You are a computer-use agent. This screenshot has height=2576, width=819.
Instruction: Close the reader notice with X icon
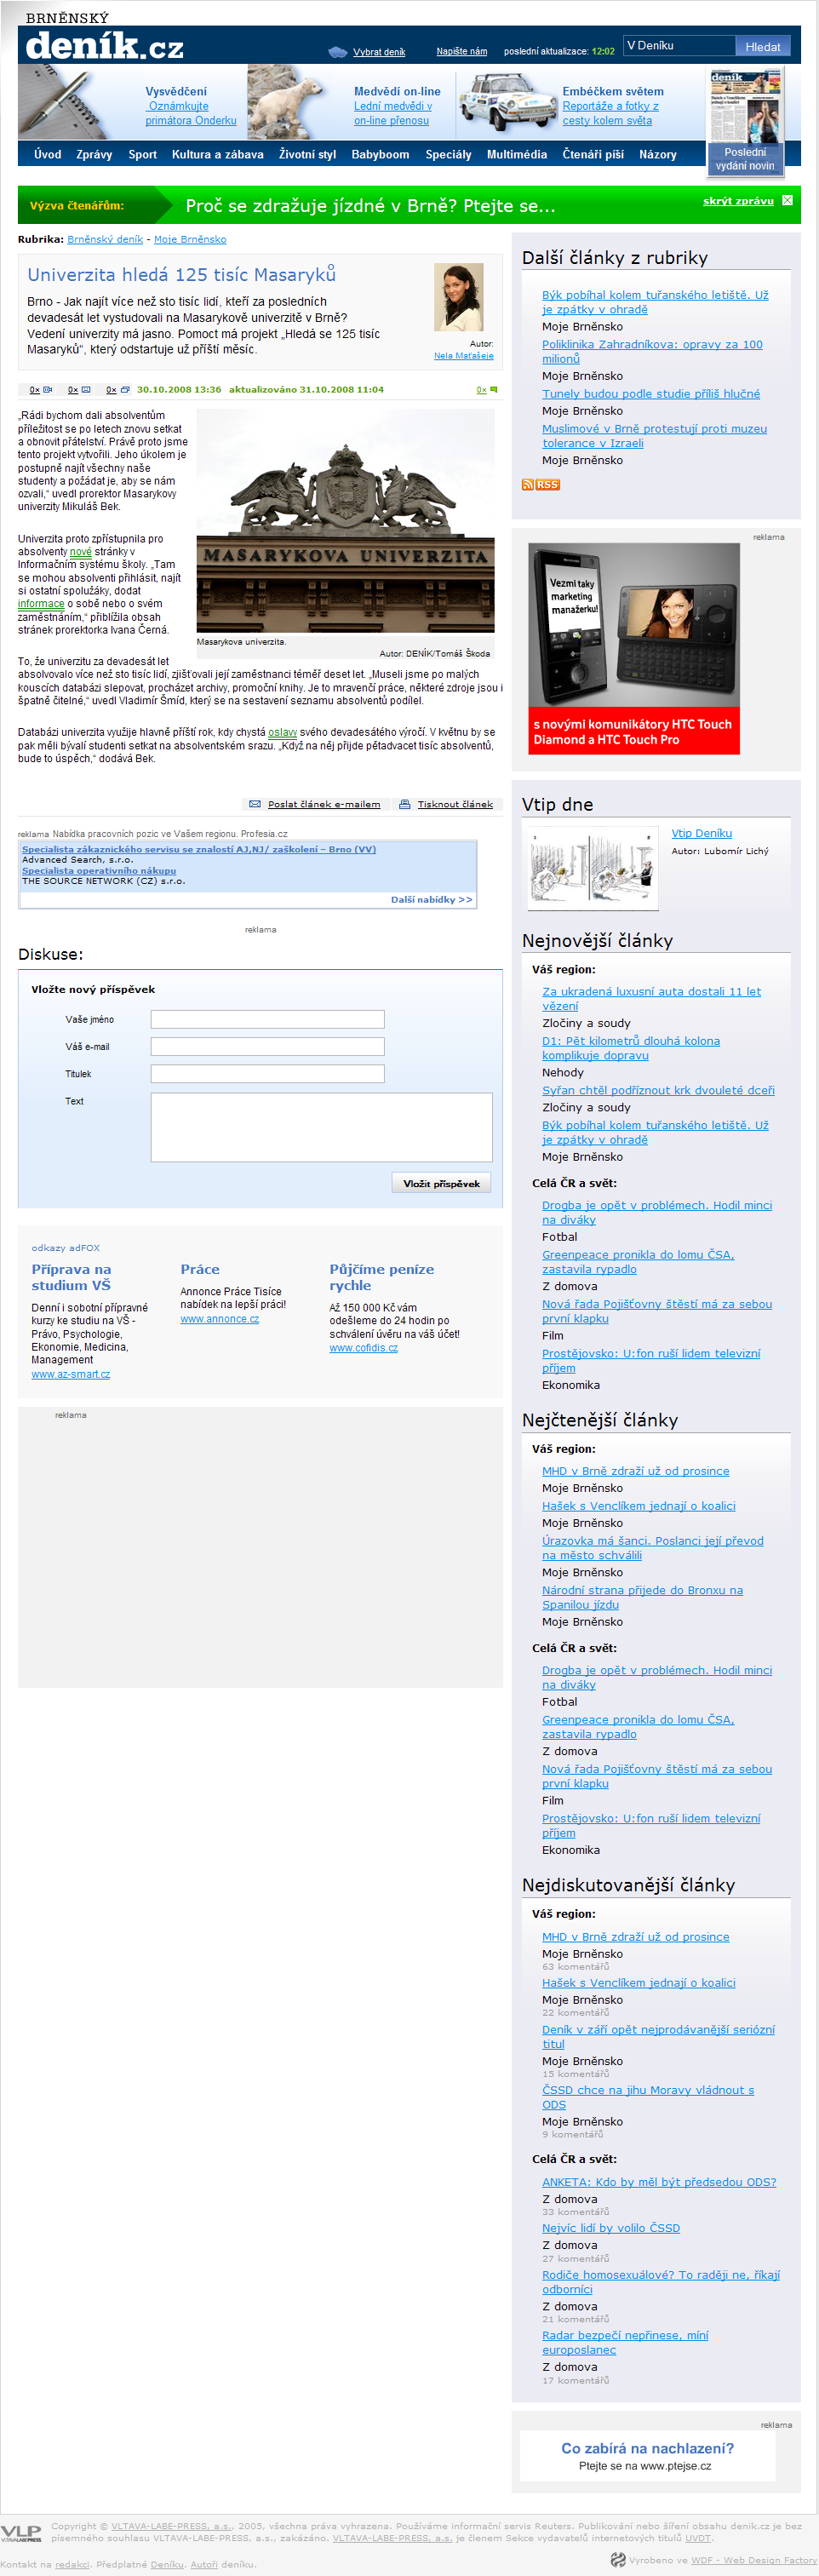(787, 200)
